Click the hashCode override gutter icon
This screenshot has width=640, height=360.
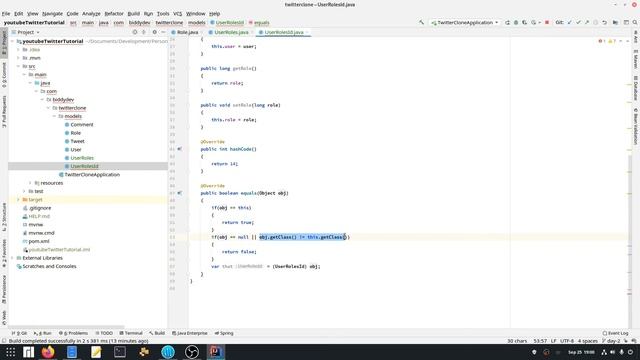click(180, 149)
